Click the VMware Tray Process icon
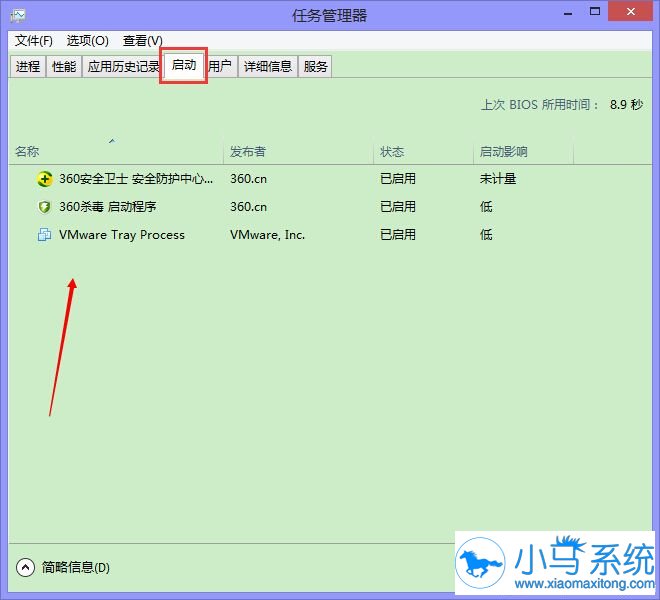This screenshot has height=600, width=660. pos(44,235)
